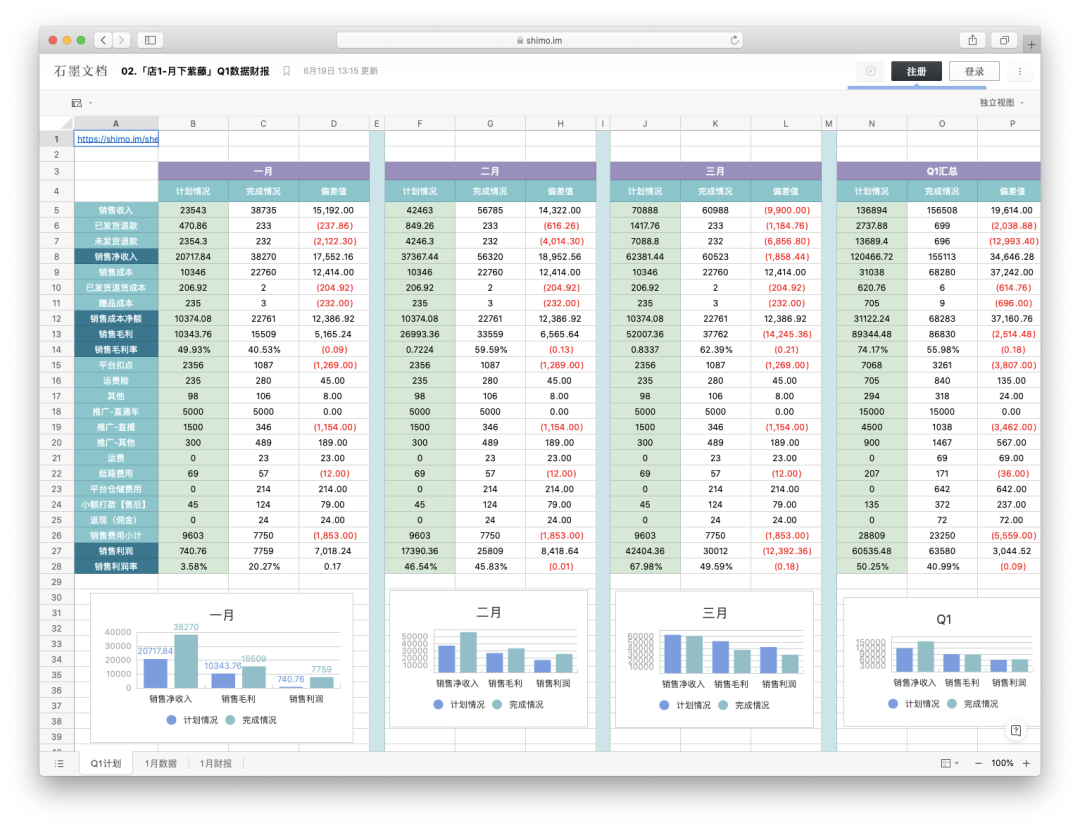The height and width of the screenshot is (828, 1080).
Task: Select the 销售利润率 row label
Action: [x=116, y=566]
